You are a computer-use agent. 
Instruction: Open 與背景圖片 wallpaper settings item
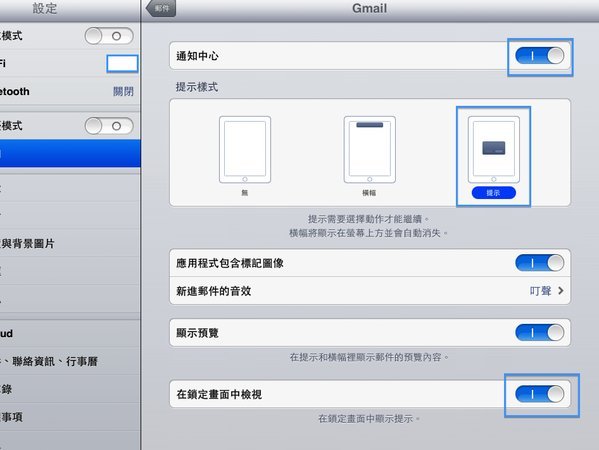click(70, 243)
